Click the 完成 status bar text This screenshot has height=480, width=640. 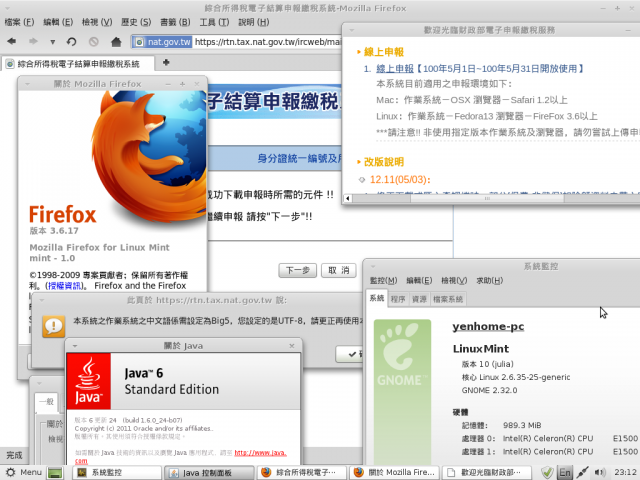click(x=14, y=455)
